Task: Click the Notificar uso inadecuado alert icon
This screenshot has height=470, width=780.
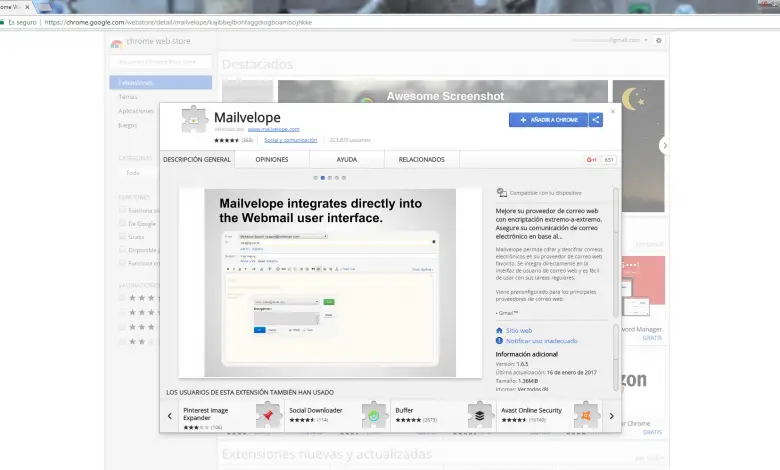Action: click(499, 341)
